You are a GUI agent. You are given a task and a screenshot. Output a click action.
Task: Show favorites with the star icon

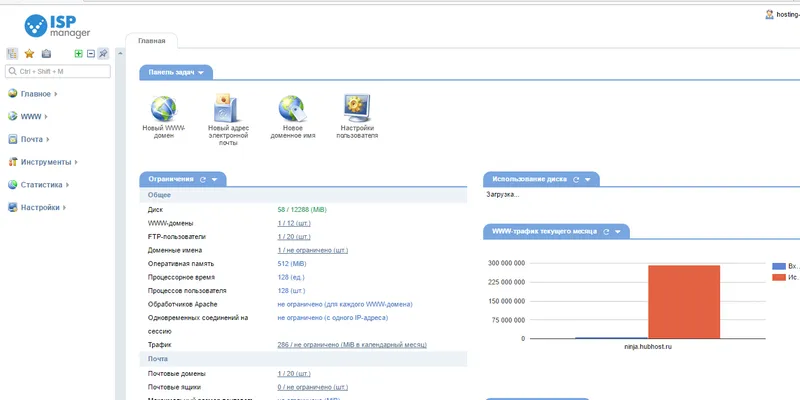[29, 54]
